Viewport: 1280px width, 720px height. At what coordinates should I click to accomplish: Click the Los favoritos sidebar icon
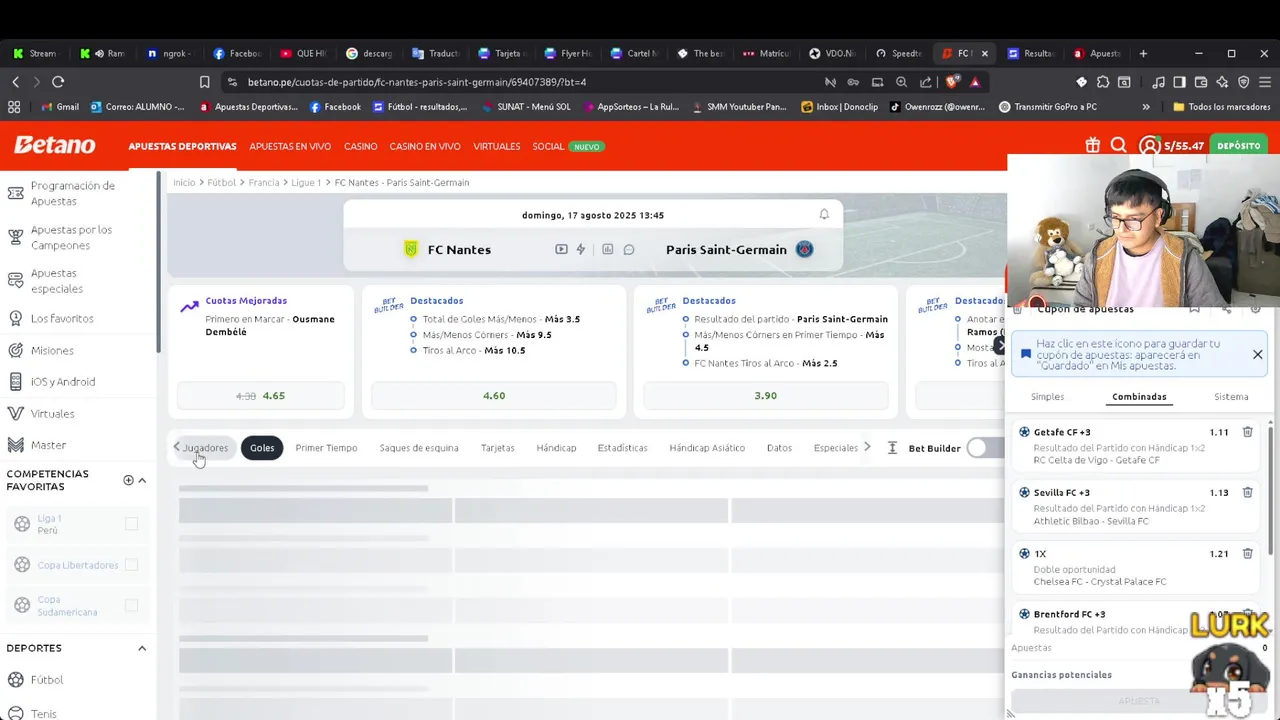(x=15, y=318)
